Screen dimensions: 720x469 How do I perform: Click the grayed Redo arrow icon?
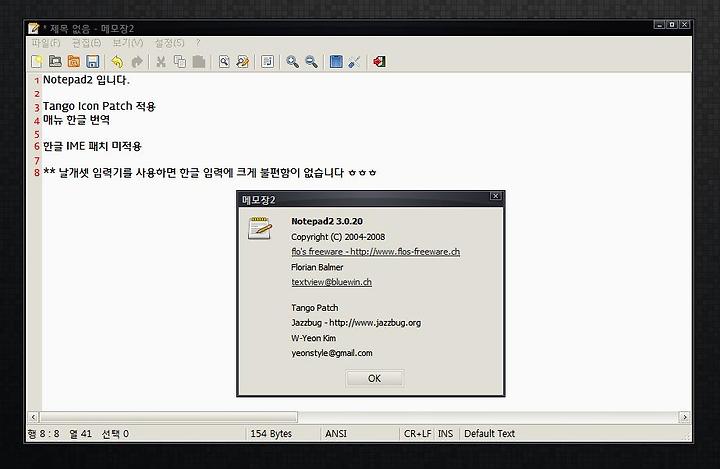[x=137, y=62]
